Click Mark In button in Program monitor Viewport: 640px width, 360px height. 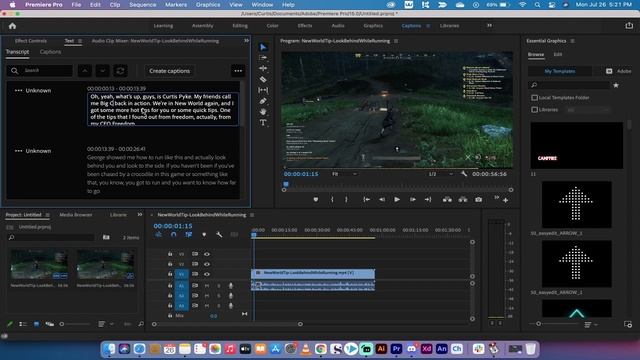tap(332, 200)
